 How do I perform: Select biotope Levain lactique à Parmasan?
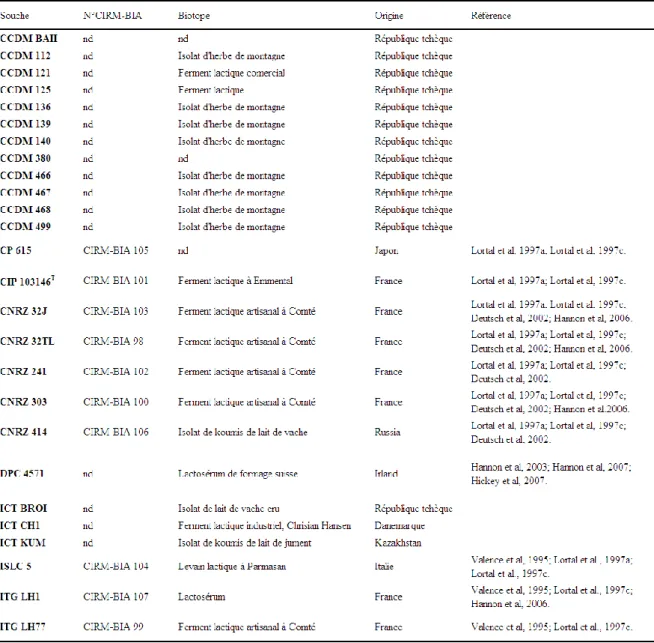pos(232,566)
